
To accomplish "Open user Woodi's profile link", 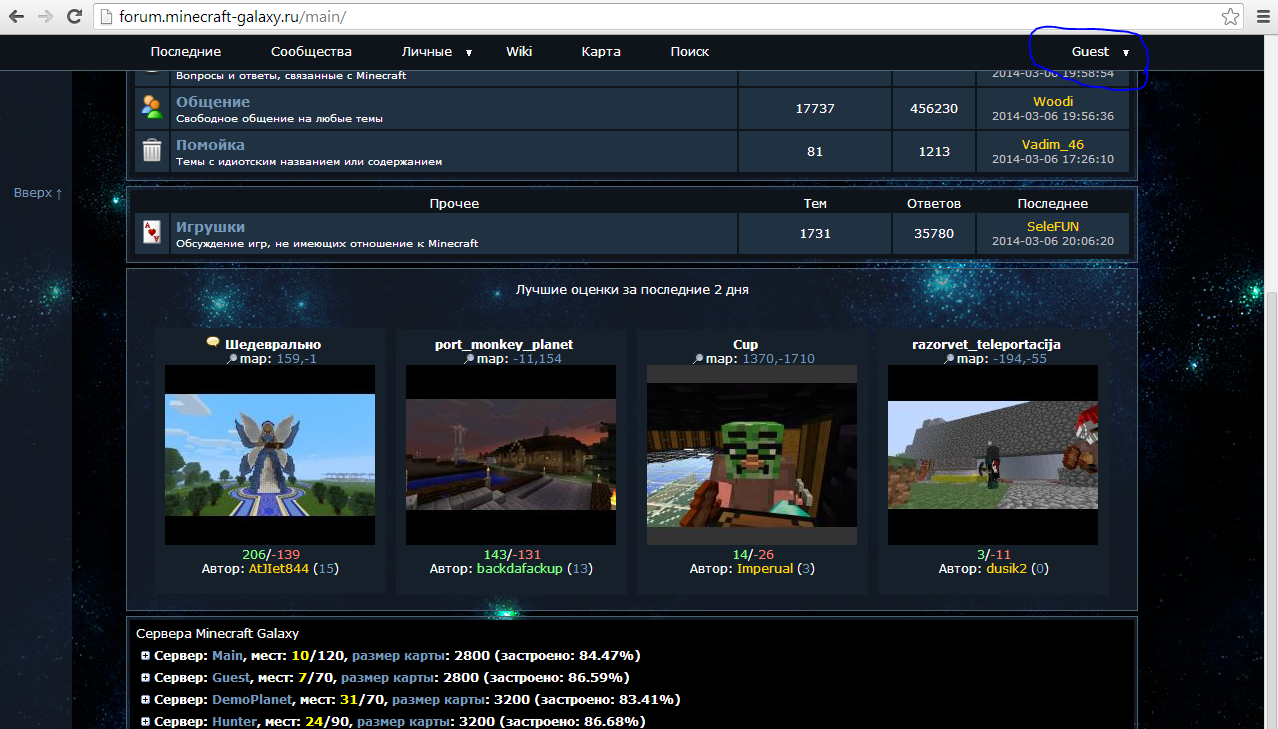I will (x=1053, y=101).
